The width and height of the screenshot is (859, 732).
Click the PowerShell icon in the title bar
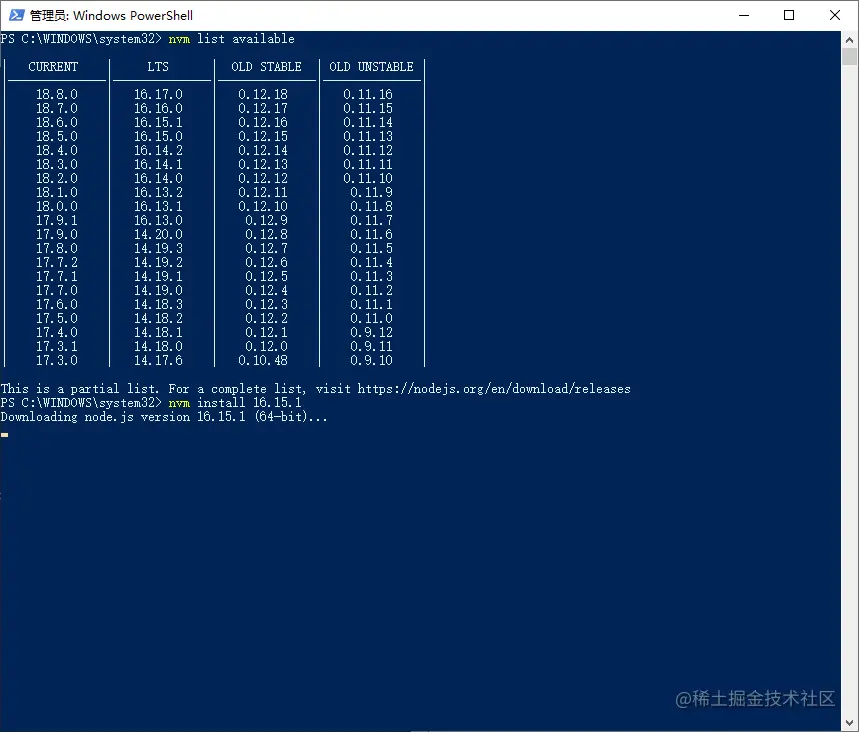click(16, 15)
